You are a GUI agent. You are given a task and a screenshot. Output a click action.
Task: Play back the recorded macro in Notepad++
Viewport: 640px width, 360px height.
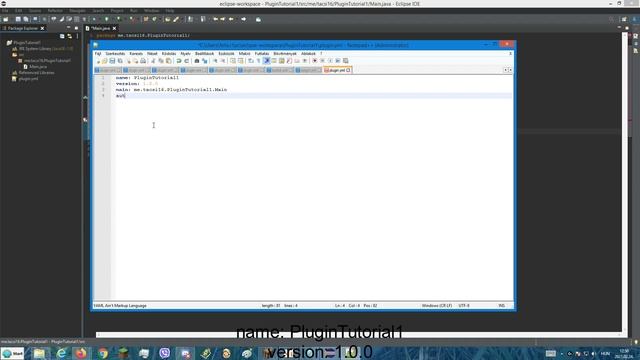click(x=330, y=61)
